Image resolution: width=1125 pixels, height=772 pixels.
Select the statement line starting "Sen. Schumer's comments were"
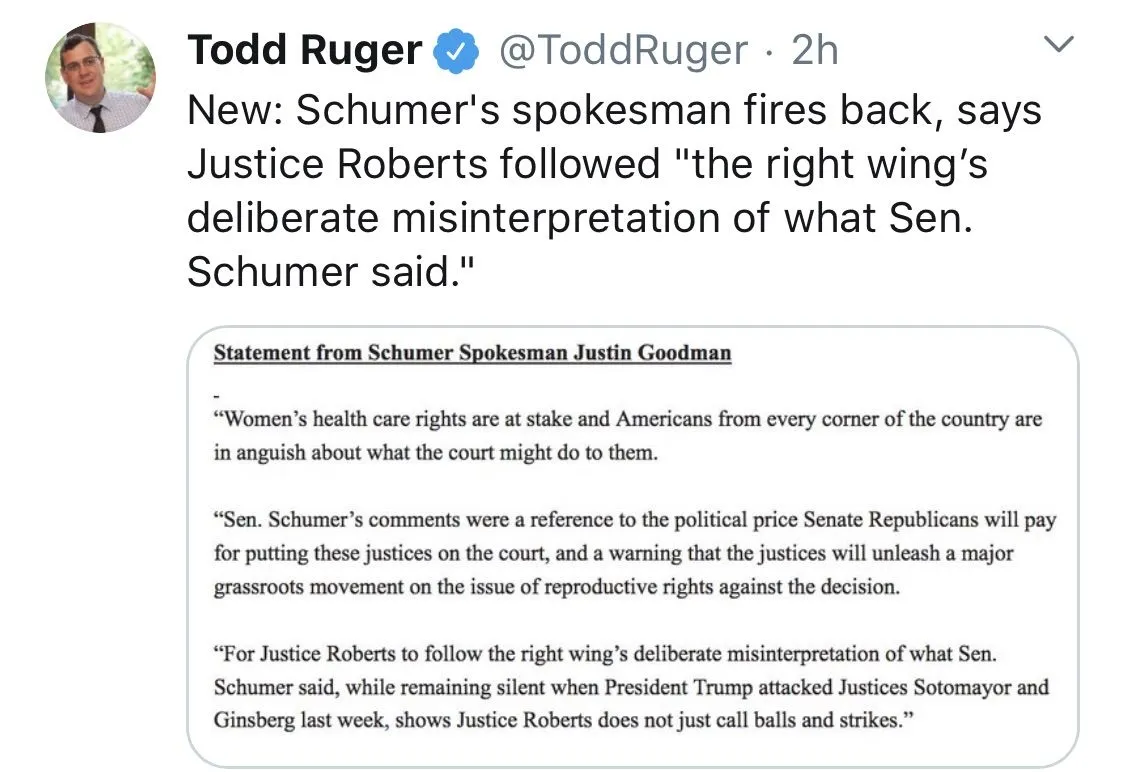[634, 521]
